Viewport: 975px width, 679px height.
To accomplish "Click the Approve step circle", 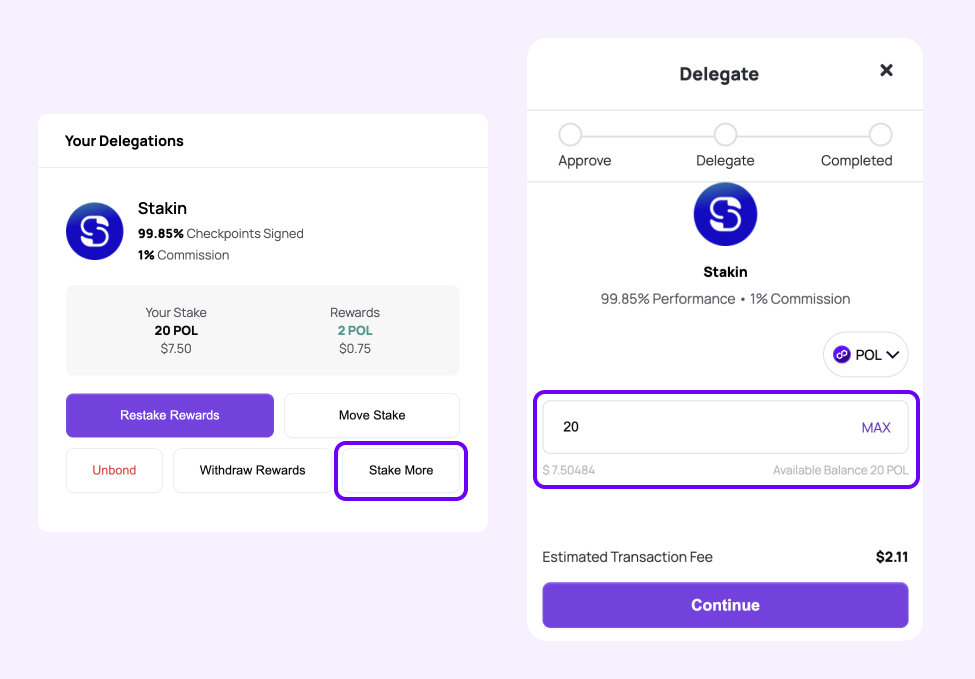I will pos(570,133).
